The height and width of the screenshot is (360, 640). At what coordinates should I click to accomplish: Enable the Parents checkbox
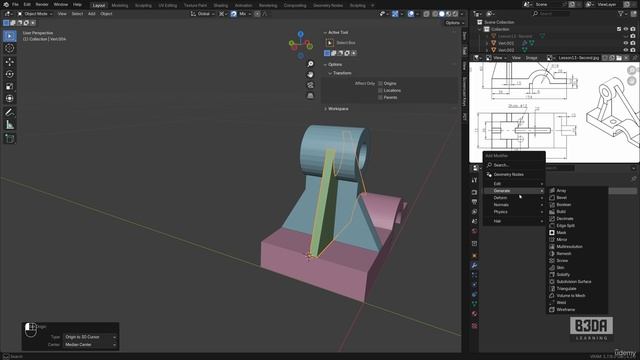pos(380,97)
